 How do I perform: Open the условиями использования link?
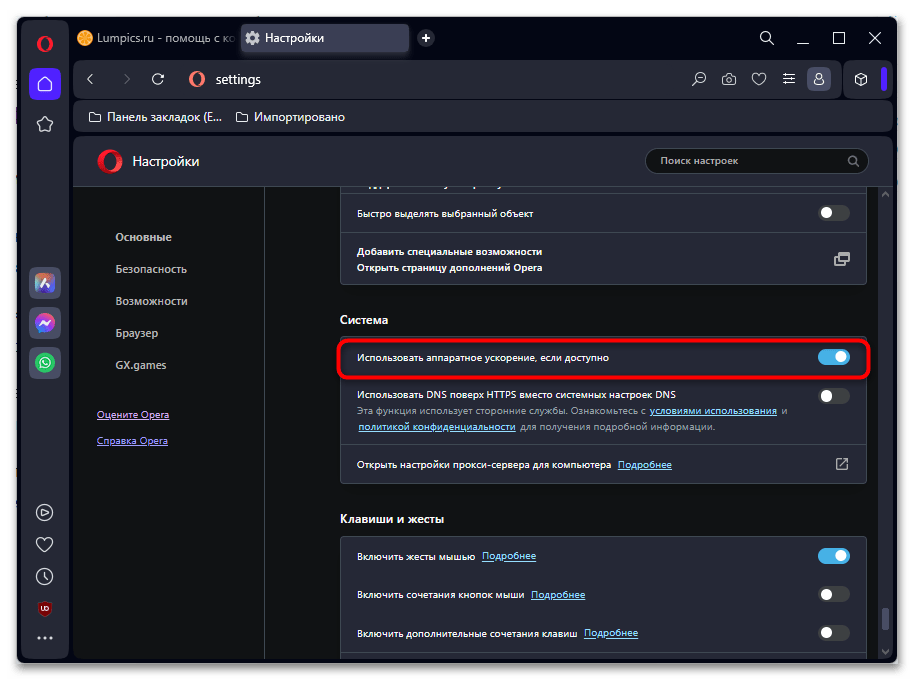click(713, 411)
